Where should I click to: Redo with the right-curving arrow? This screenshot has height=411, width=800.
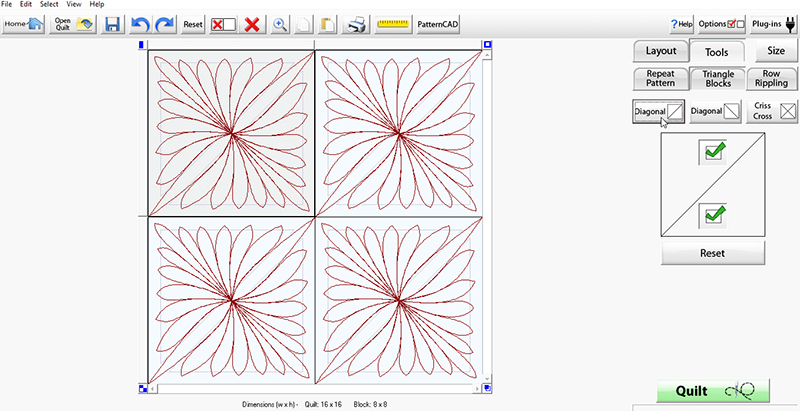coord(165,23)
